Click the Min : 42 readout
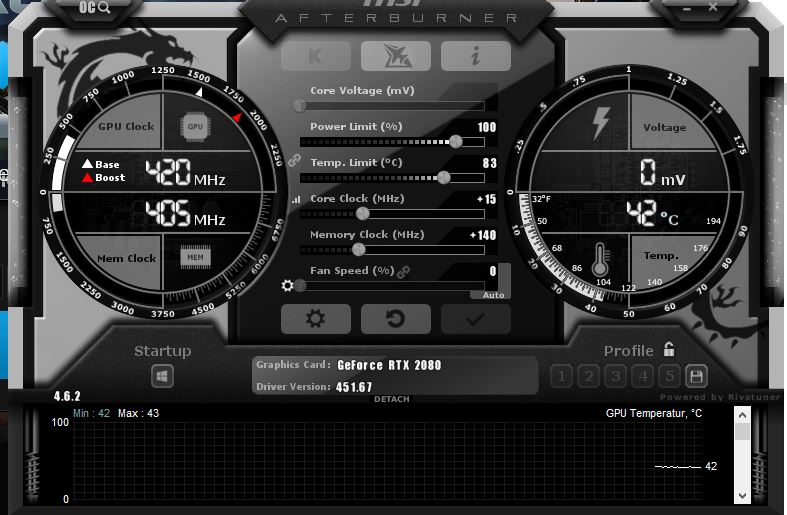The image size is (787, 515). [x=91, y=413]
